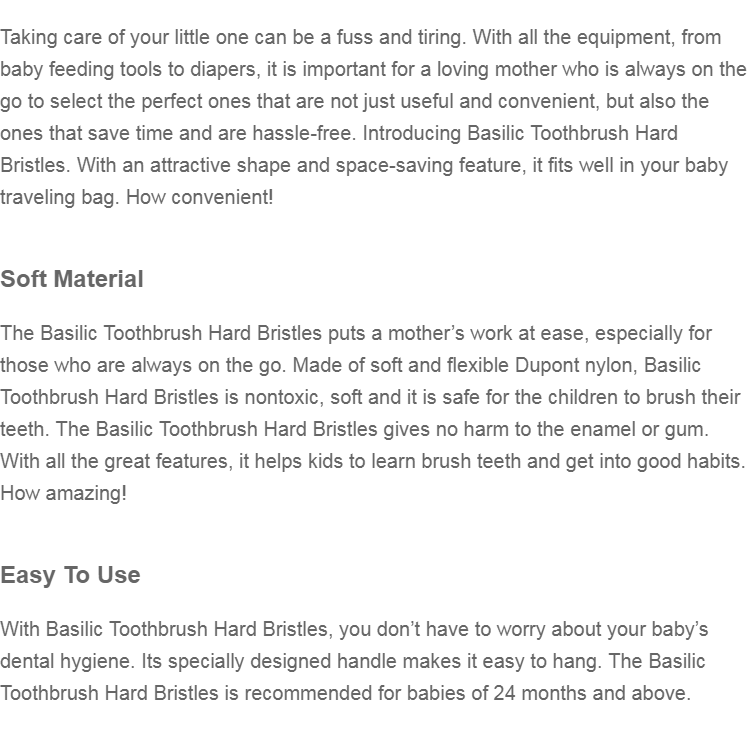750x749 pixels.
Task: Click the phrase '24 months and above'
Action: pos(590,694)
